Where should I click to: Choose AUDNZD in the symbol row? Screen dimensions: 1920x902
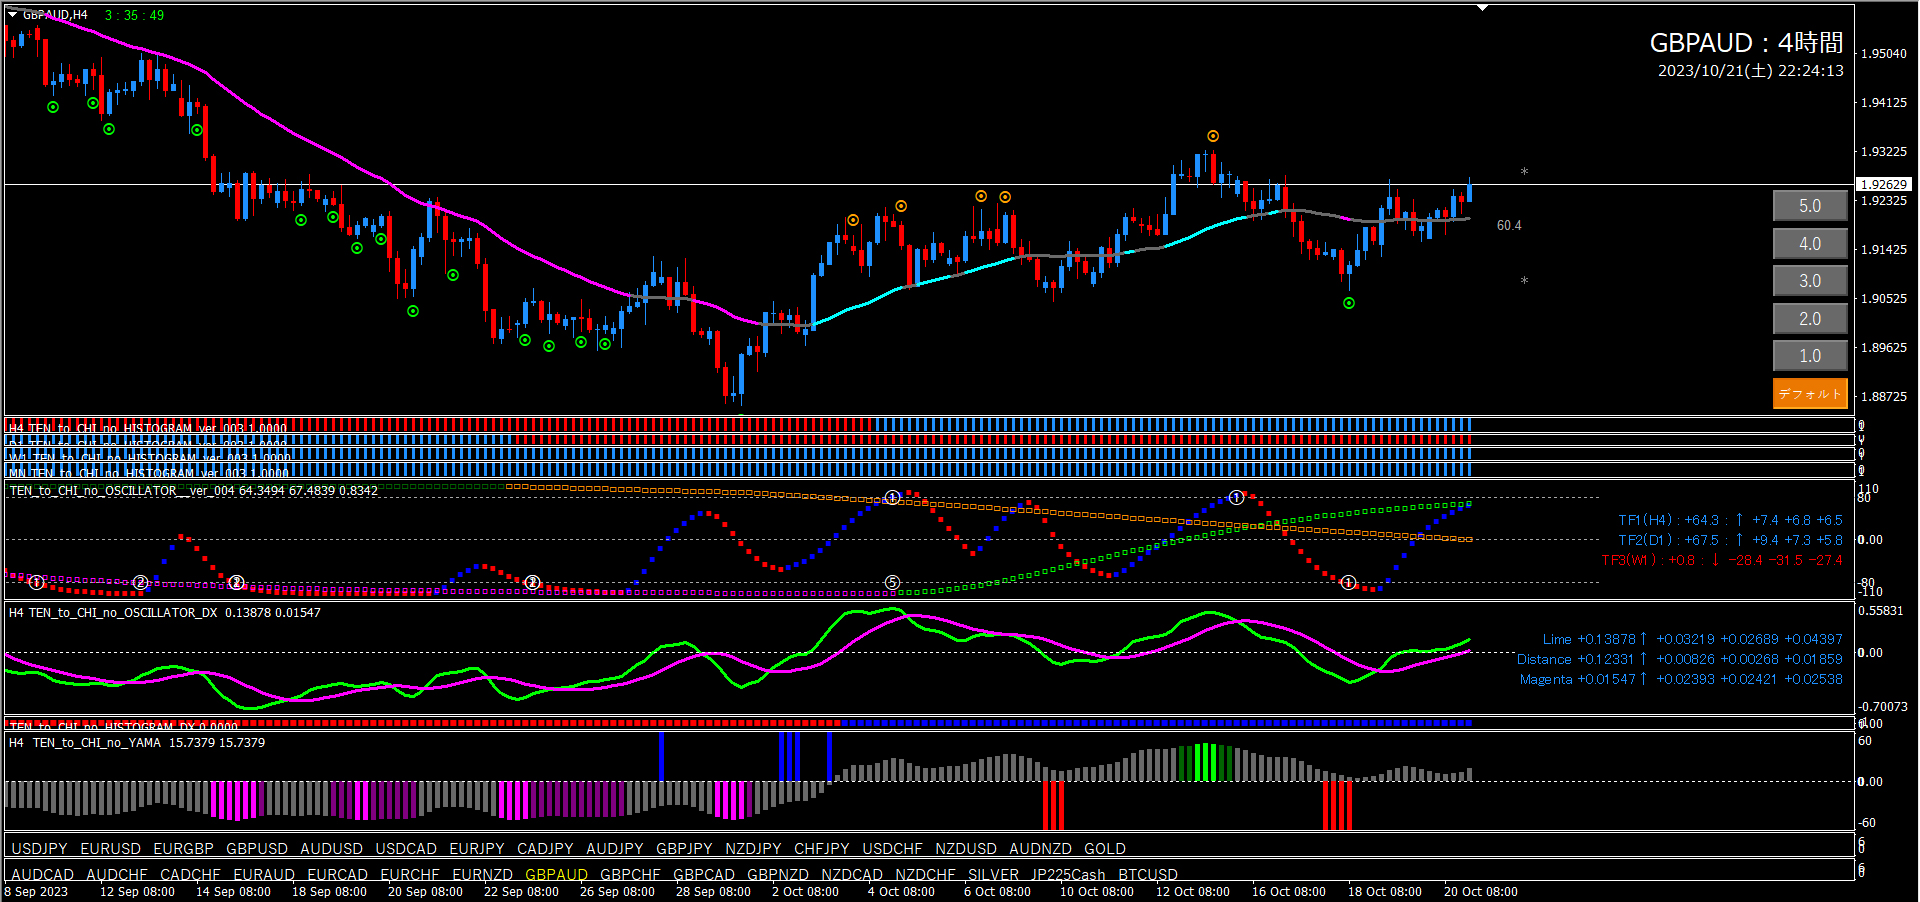tap(1041, 849)
